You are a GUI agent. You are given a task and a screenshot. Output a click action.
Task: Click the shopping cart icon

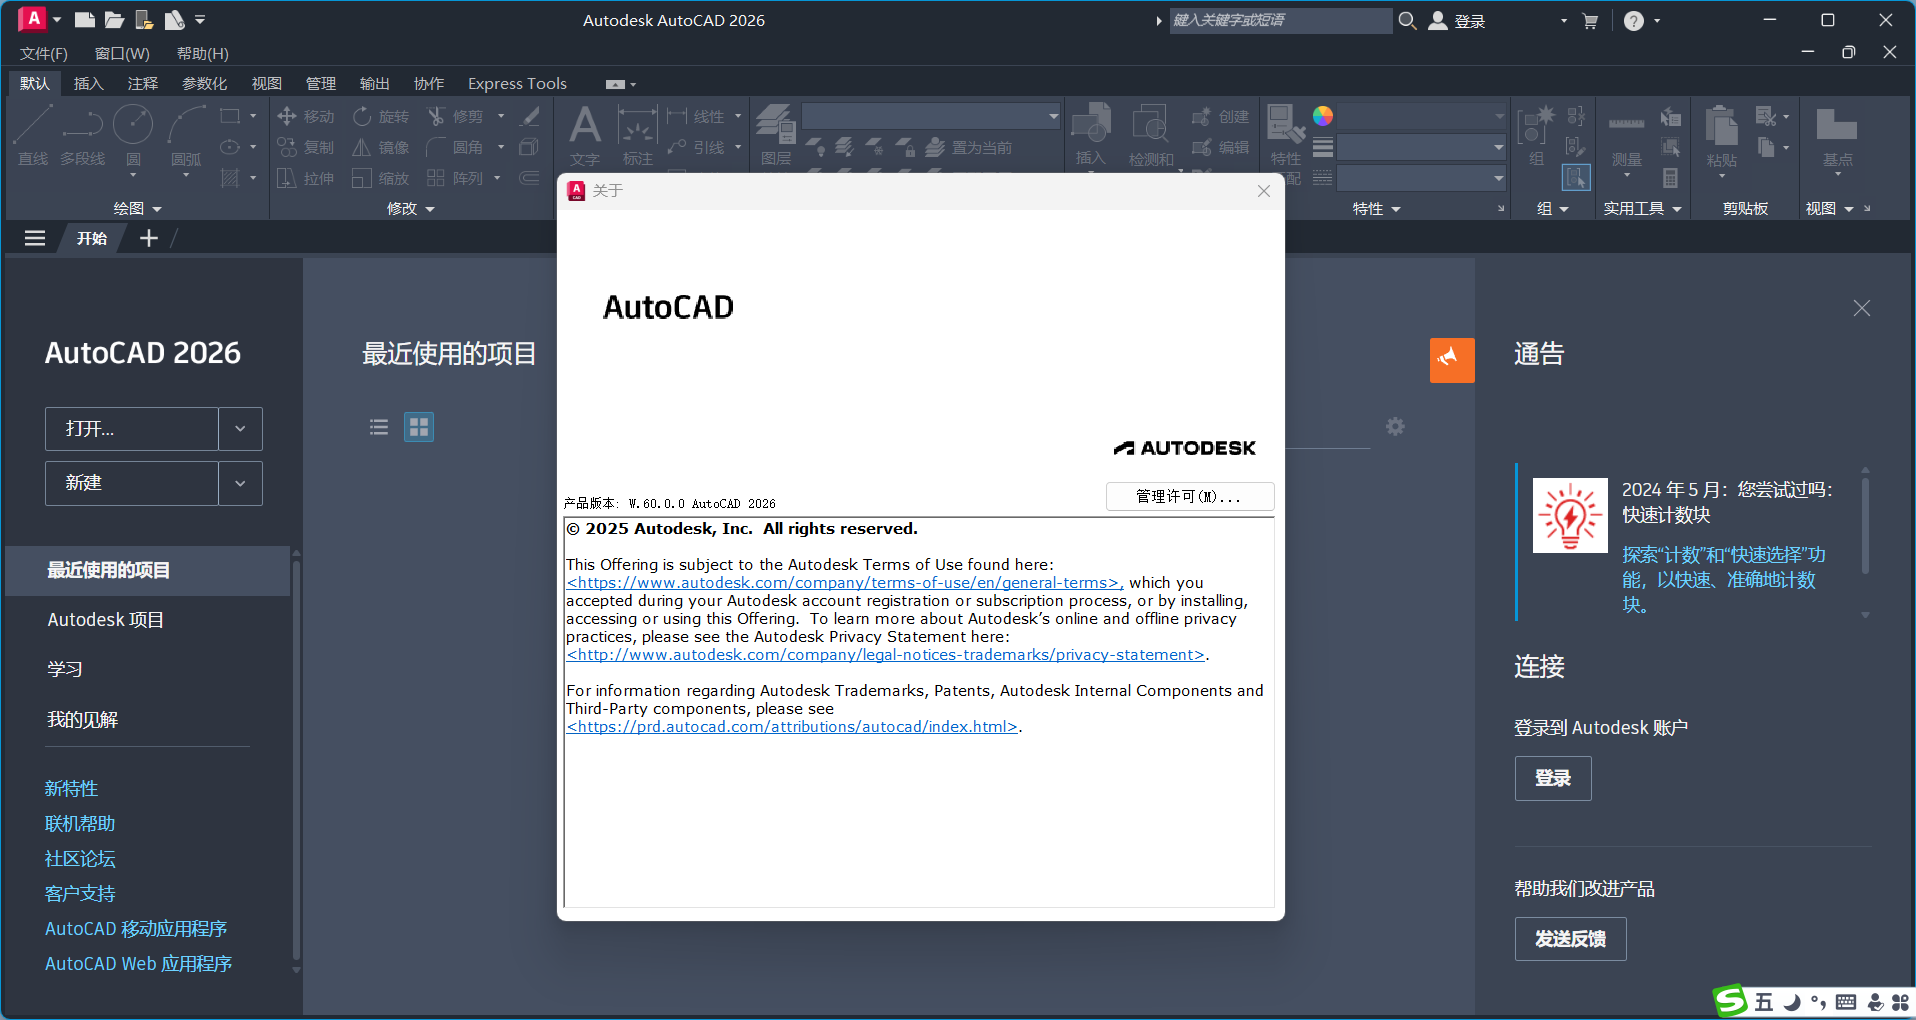(x=1590, y=21)
